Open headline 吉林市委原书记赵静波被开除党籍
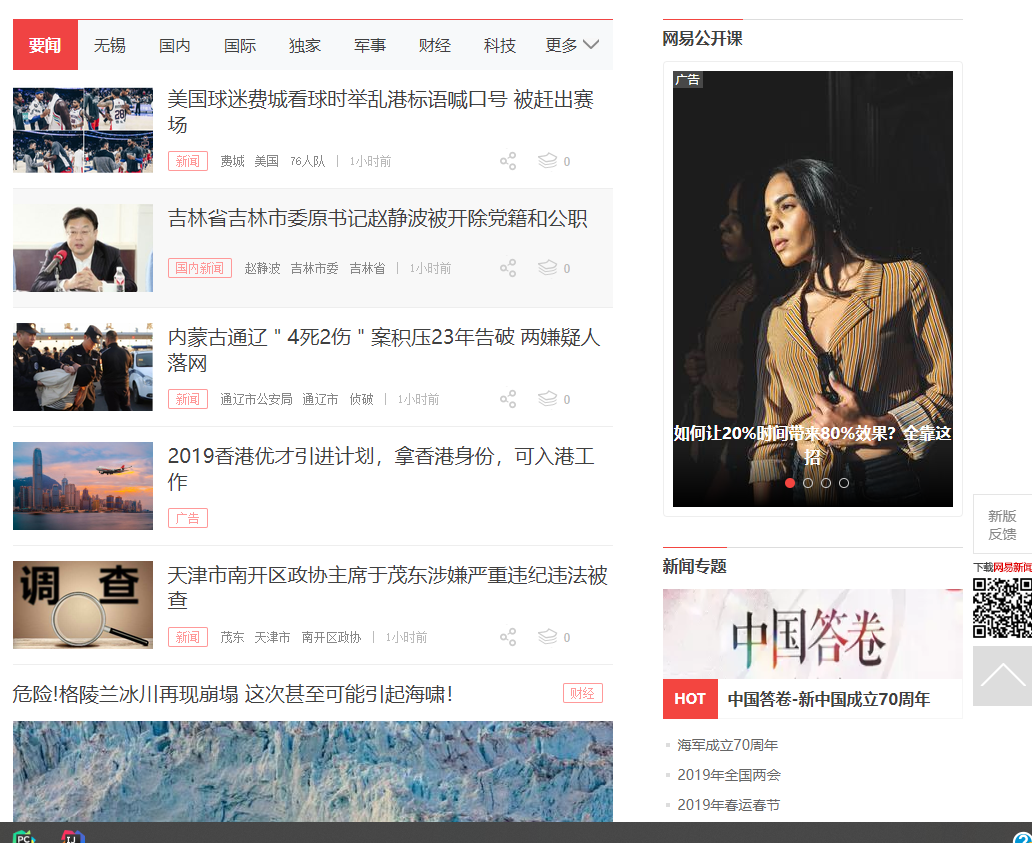Screen dimensions: 1032x843 click(x=377, y=218)
